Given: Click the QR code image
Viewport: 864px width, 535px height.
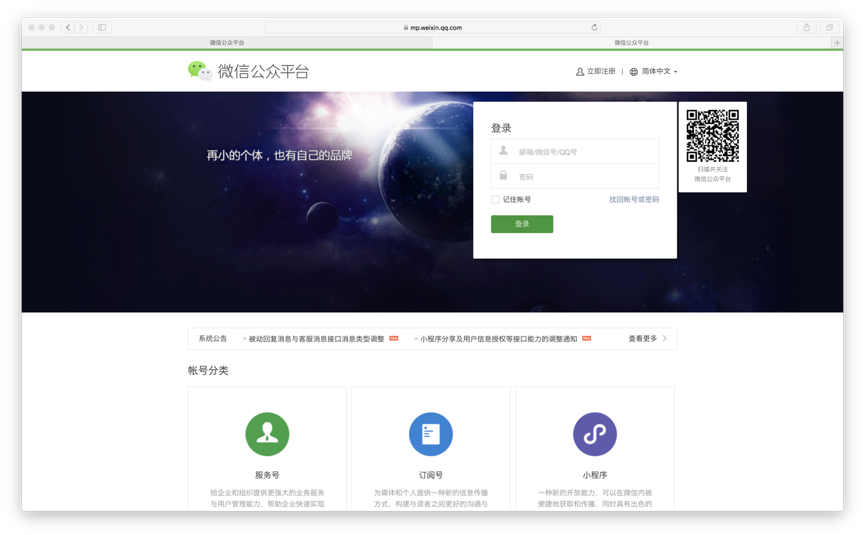Looking at the screenshot, I should (712, 136).
